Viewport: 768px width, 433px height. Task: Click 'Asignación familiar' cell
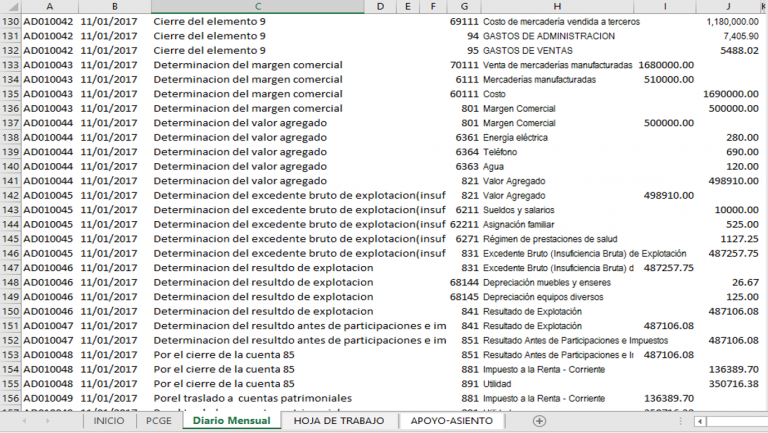518,224
